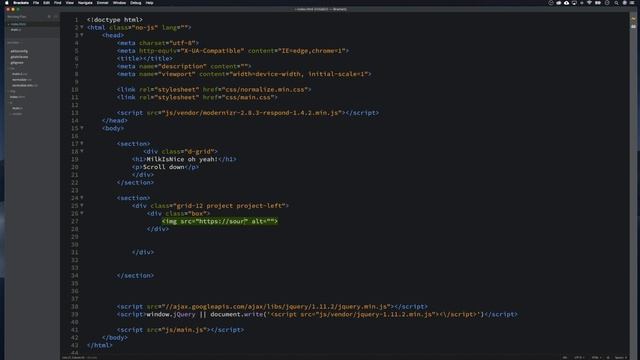This screenshot has width=640, height=360.
Task: Open the Edit menu
Action: pyautogui.click(x=47, y=3)
